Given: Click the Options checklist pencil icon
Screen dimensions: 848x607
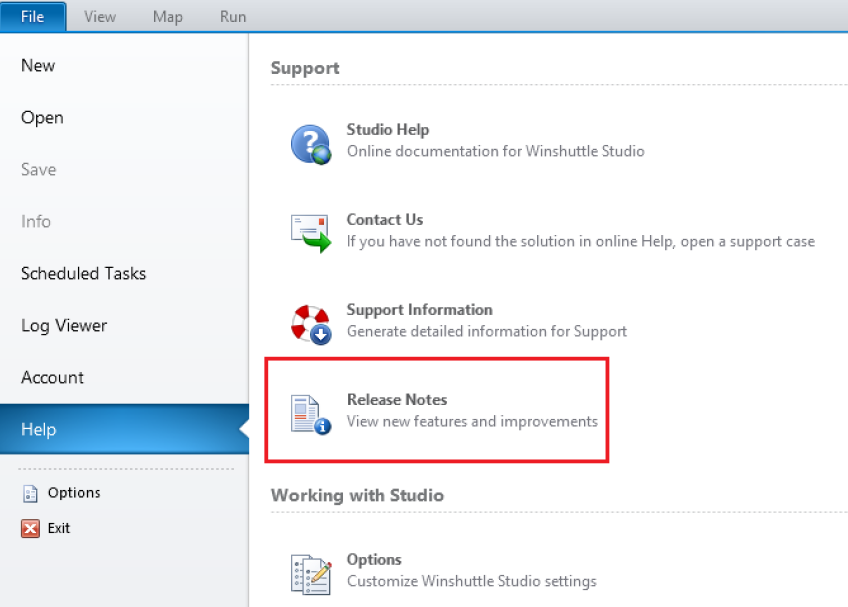Looking at the screenshot, I should [x=310, y=574].
